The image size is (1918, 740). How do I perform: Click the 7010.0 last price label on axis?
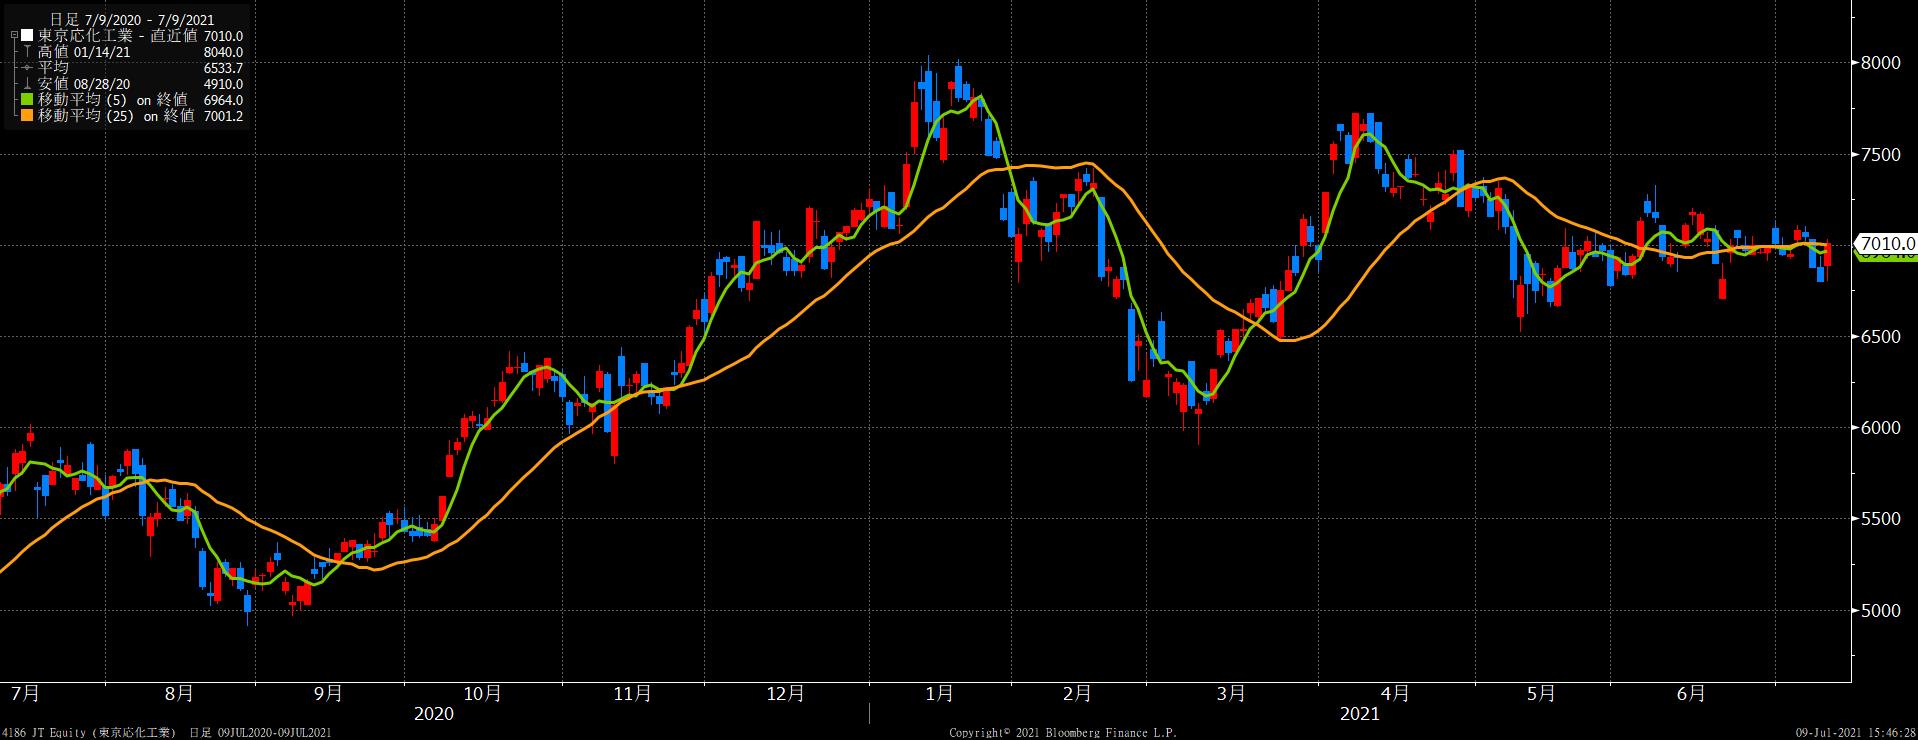coord(1885,244)
